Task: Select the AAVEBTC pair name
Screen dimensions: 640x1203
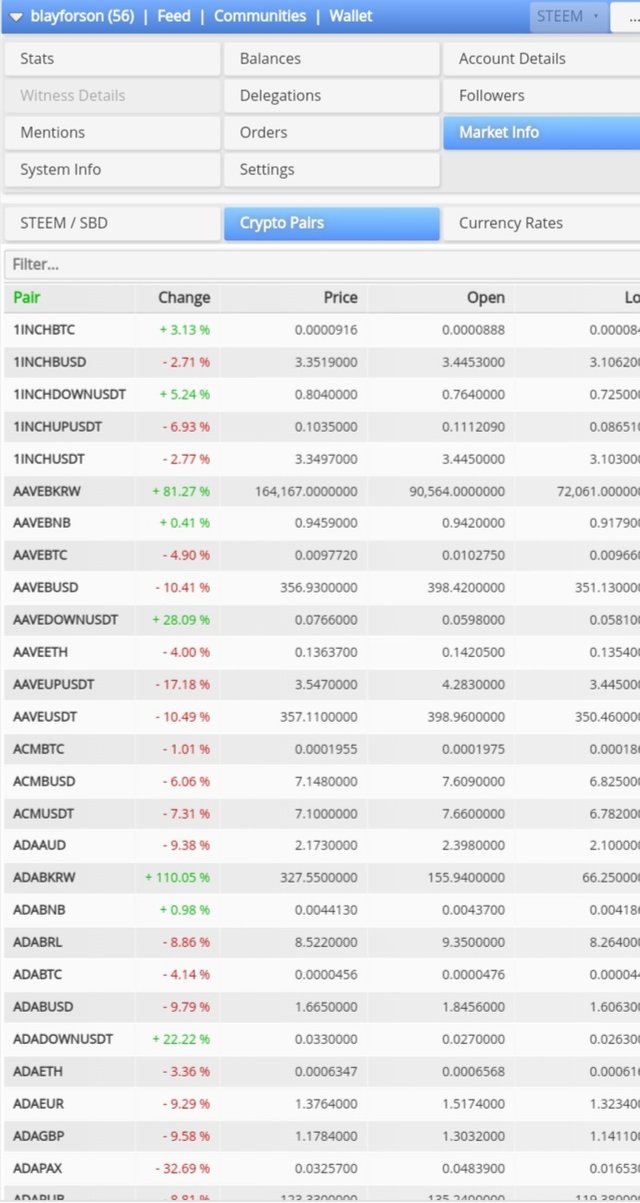Action: click(x=41, y=555)
